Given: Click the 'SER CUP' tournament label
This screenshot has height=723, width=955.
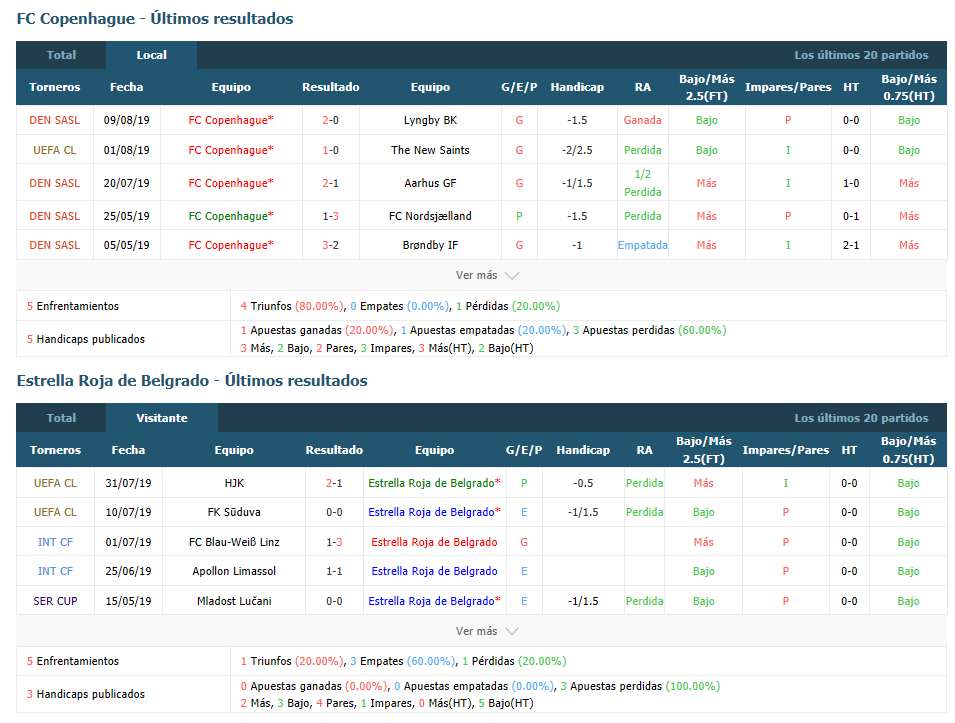Looking at the screenshot, I should (55, 601).
